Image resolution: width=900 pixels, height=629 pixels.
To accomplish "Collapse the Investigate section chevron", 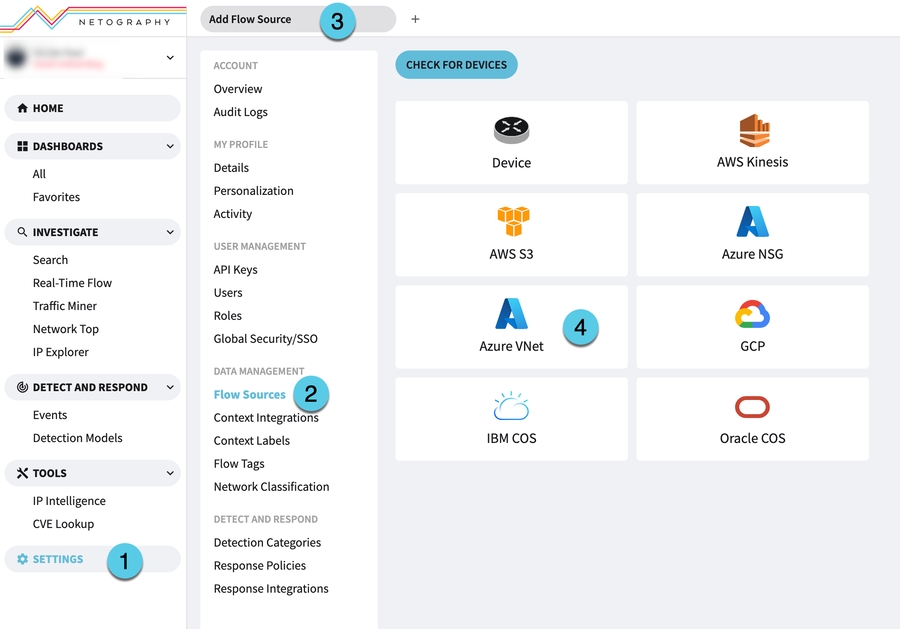I will tap(170, 232).
